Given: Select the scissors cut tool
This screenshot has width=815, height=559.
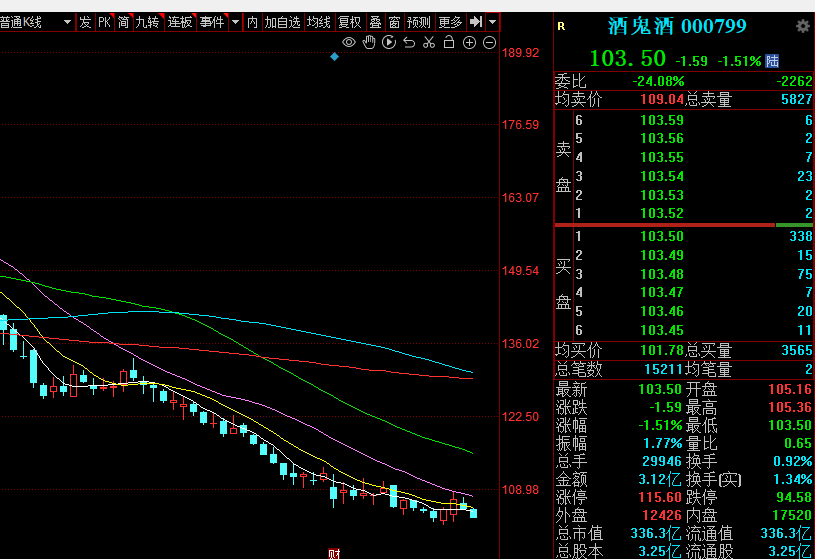Looking at the screenshot, I should 429,42.
